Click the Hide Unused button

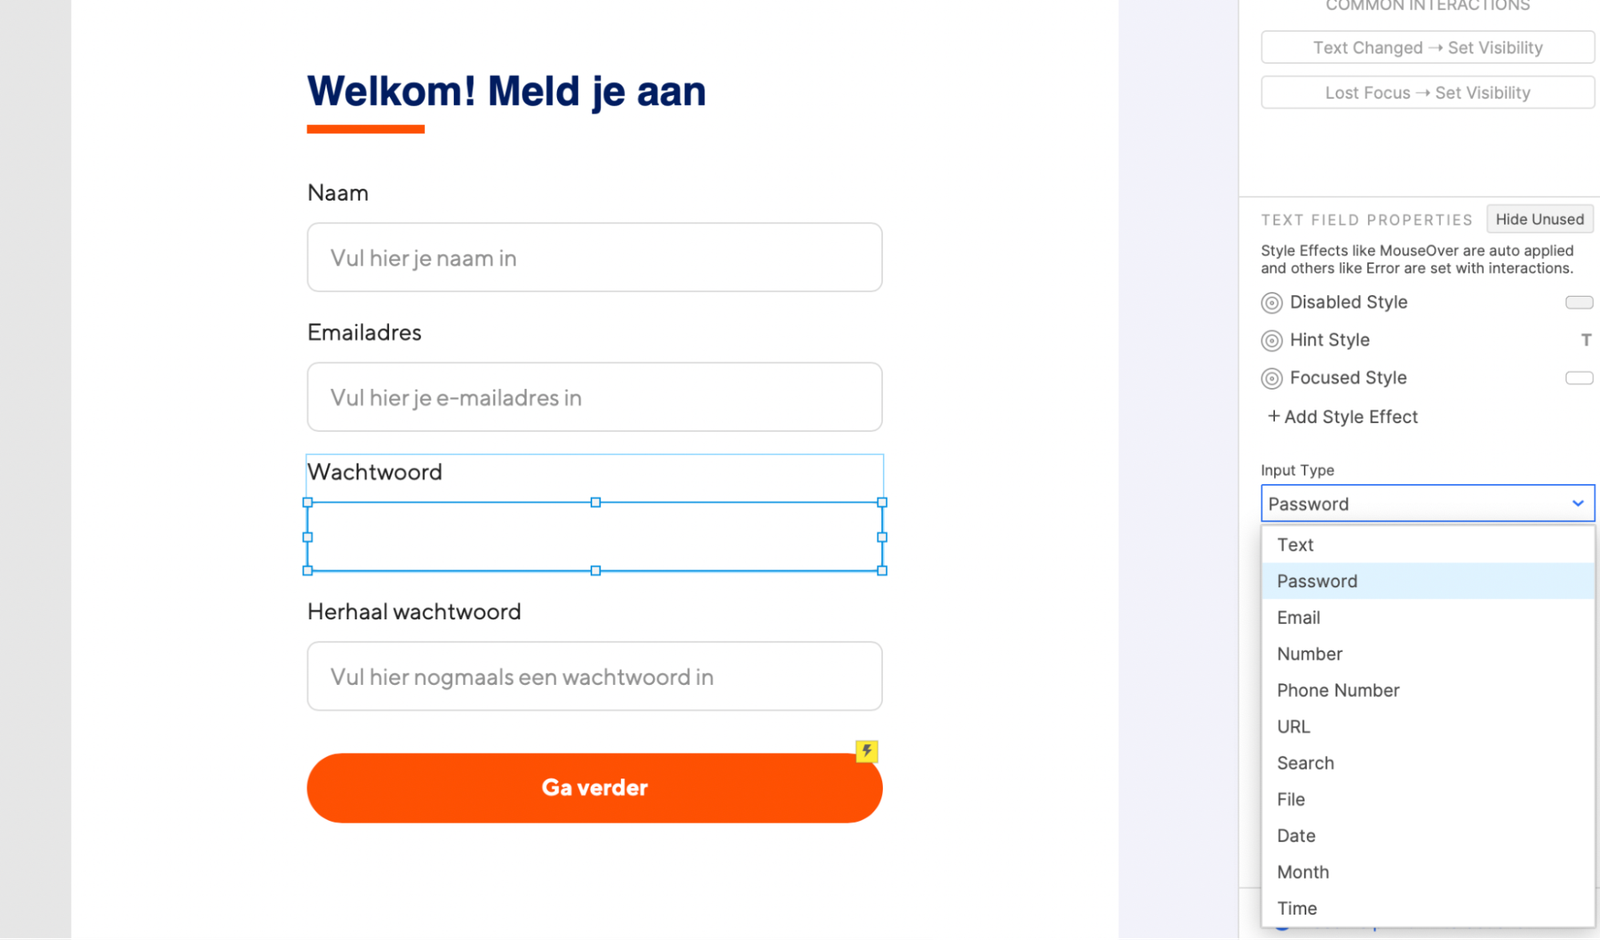point(1539,218)
